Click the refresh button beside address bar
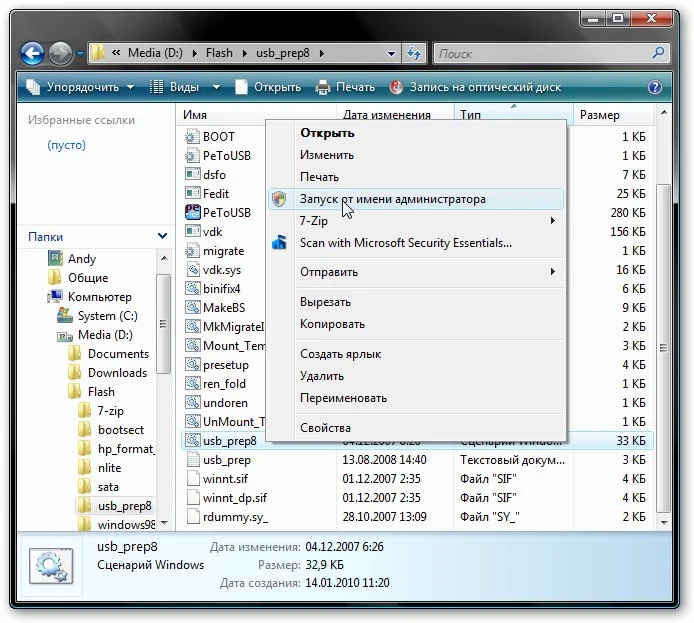Viewport: 694px width, 623px height. 414,54
